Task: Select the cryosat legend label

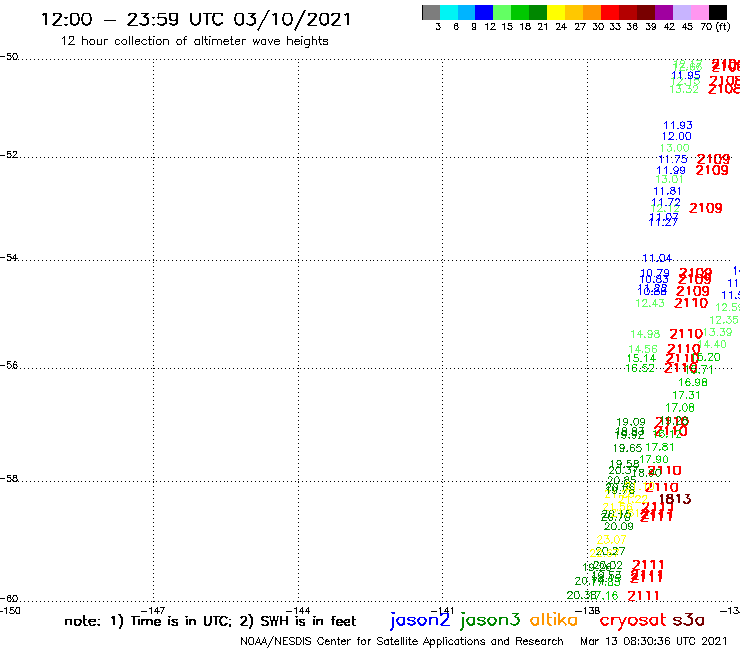Action: (x=633, y=620)
